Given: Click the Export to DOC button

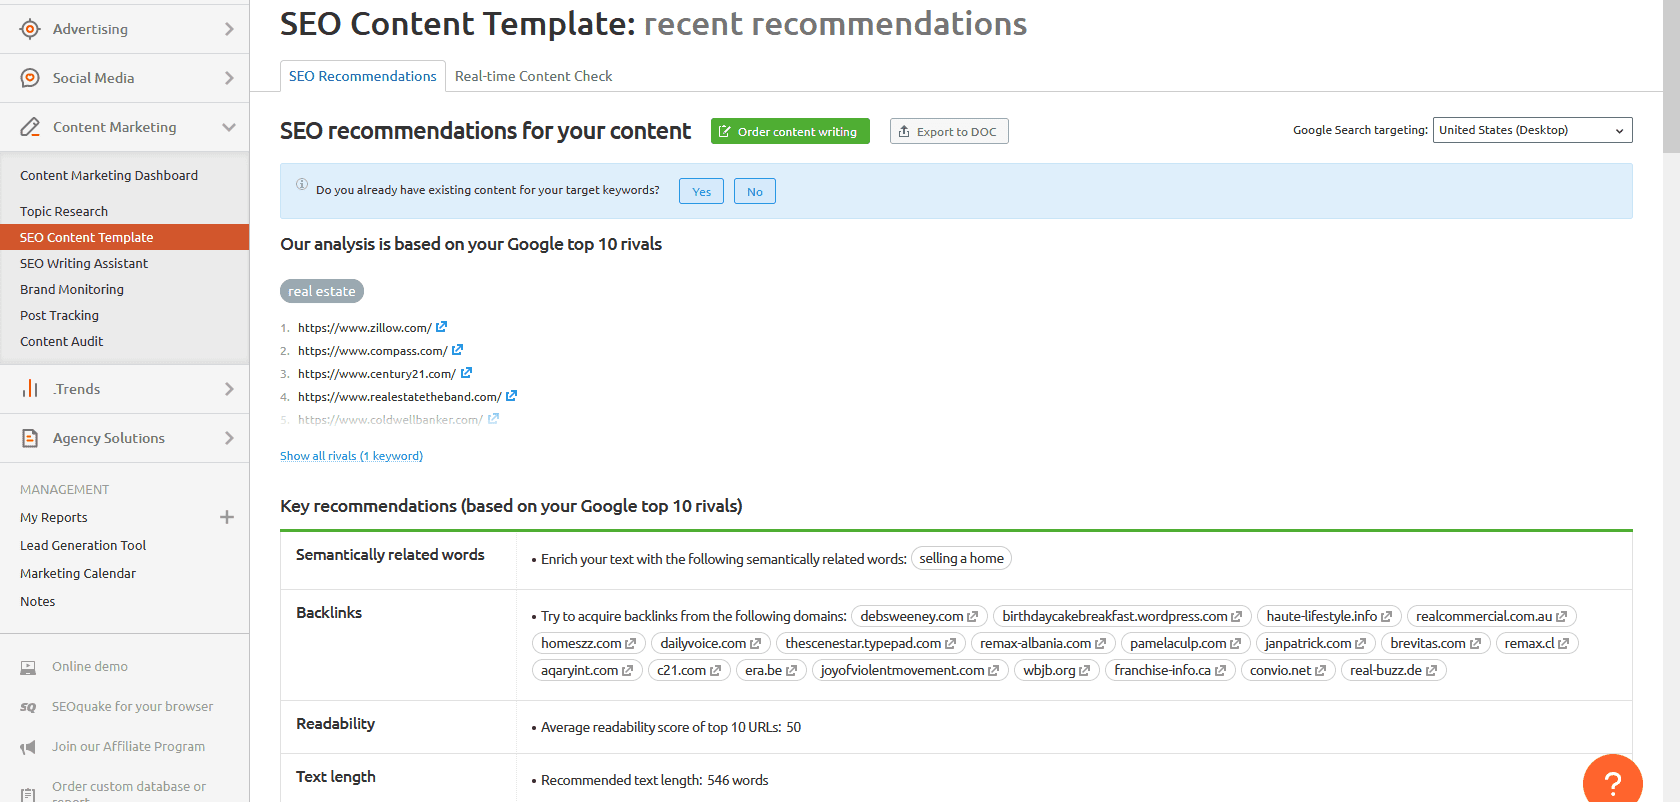Looking at the screenshot, I should (948, 131).
